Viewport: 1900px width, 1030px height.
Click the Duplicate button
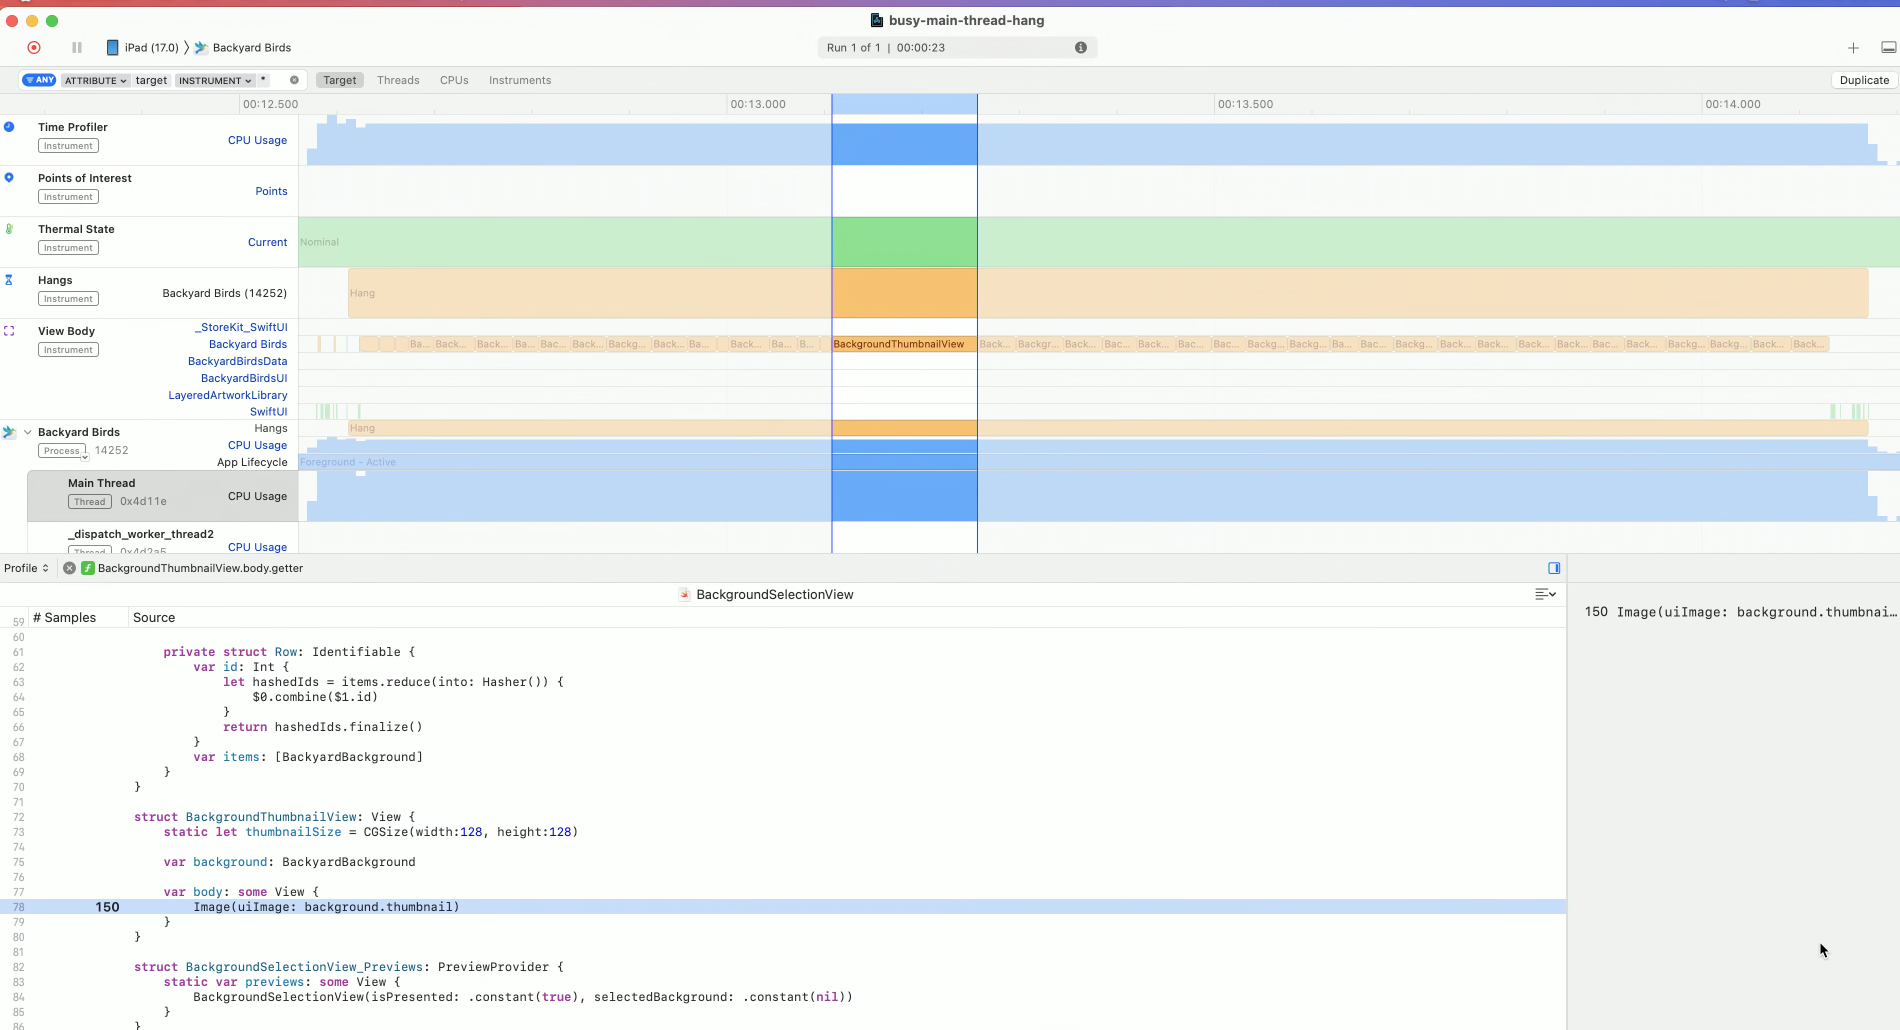tap(1864, 80)
